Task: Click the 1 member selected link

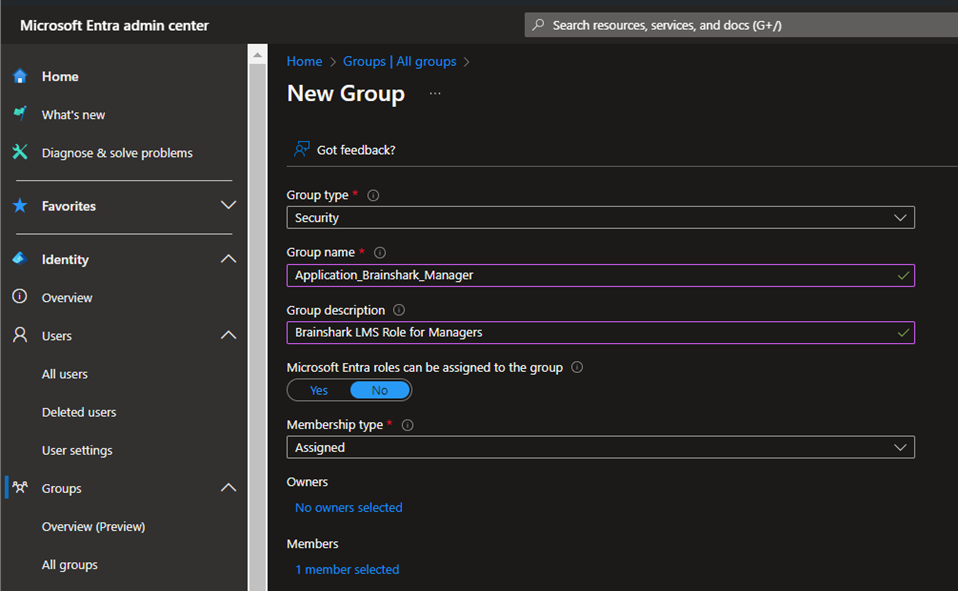Action: click(x=347, y=570)
